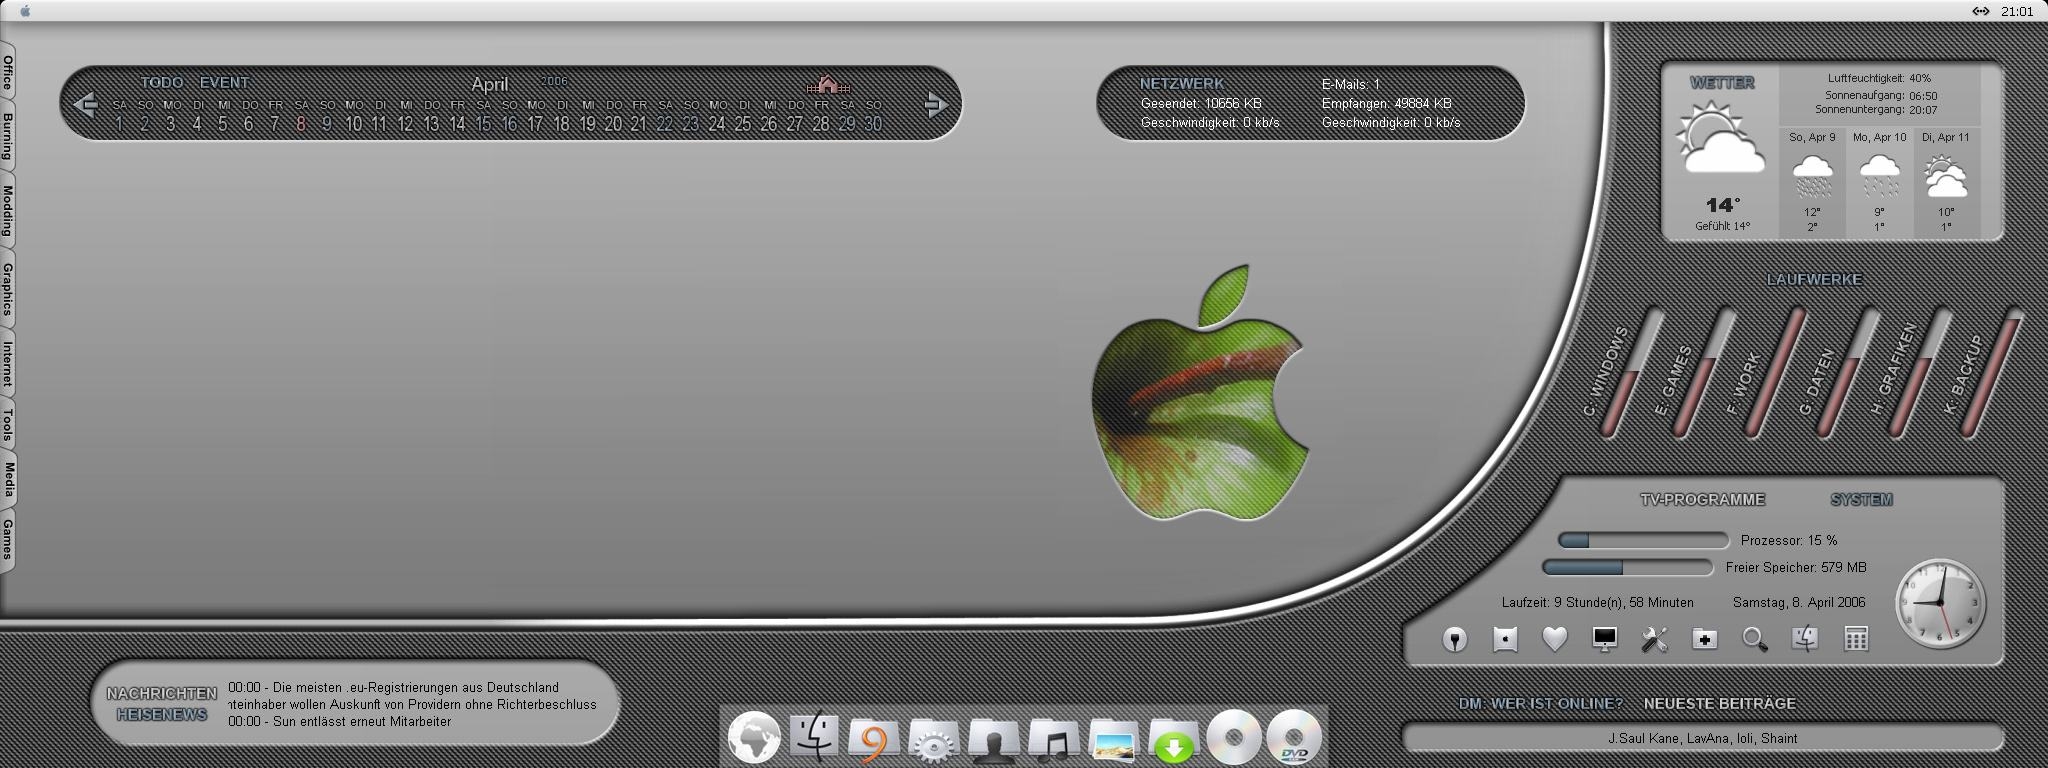Click the weather icon for Mo, Apr 10

[x=1879, y=176]
